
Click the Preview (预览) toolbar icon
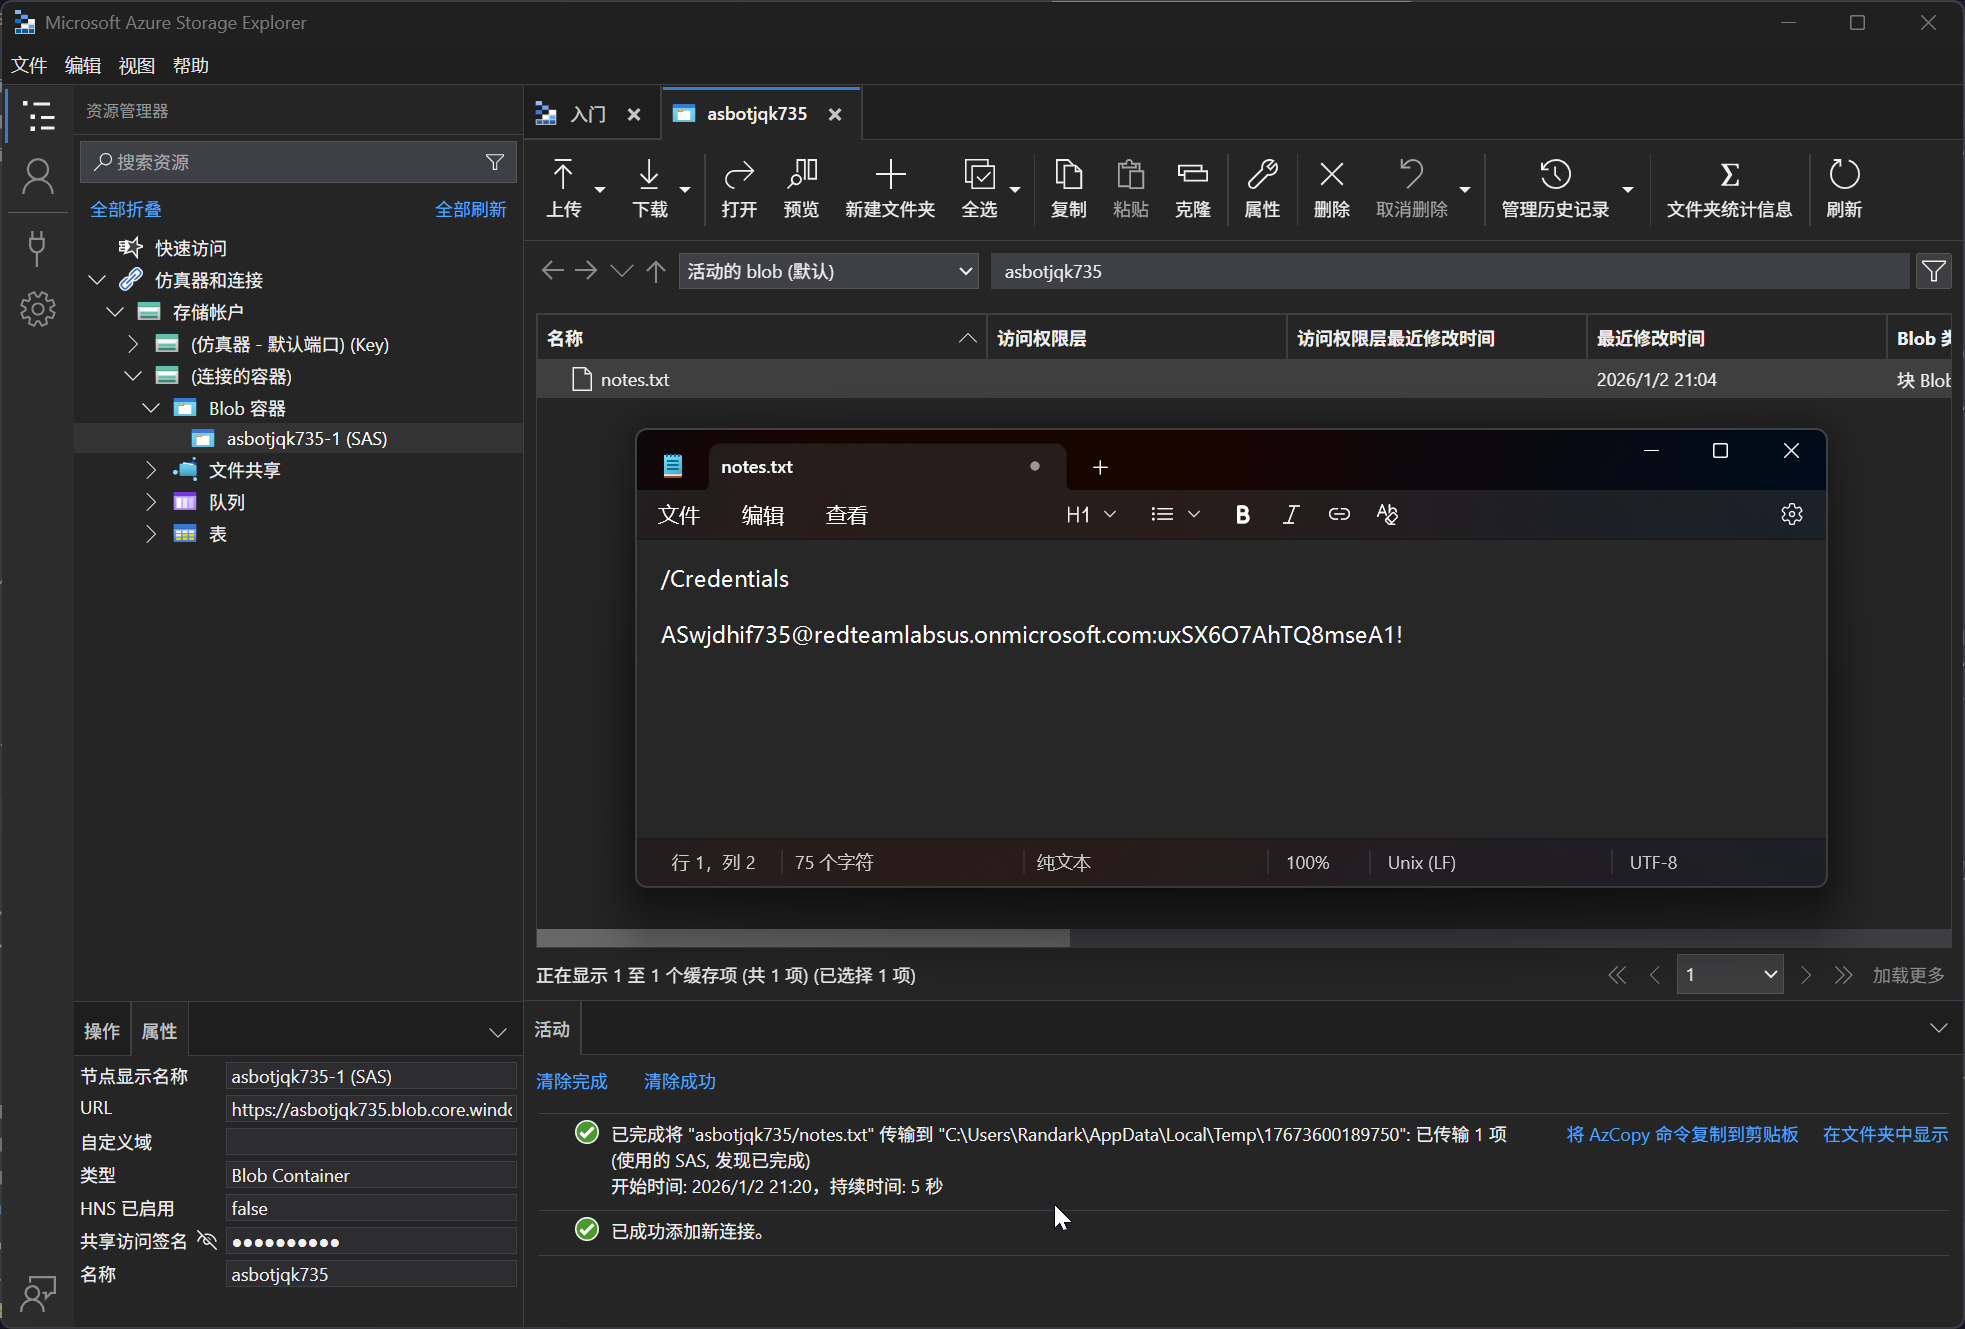coord(801,187)
